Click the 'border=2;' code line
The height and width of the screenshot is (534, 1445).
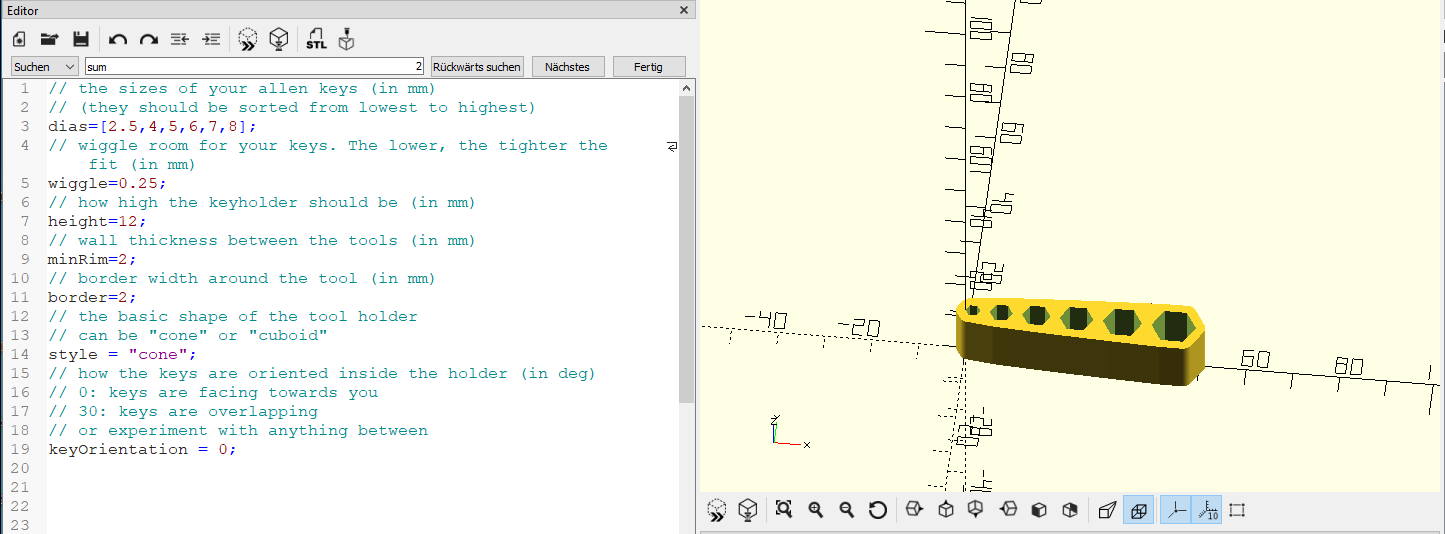pos(92,298)
